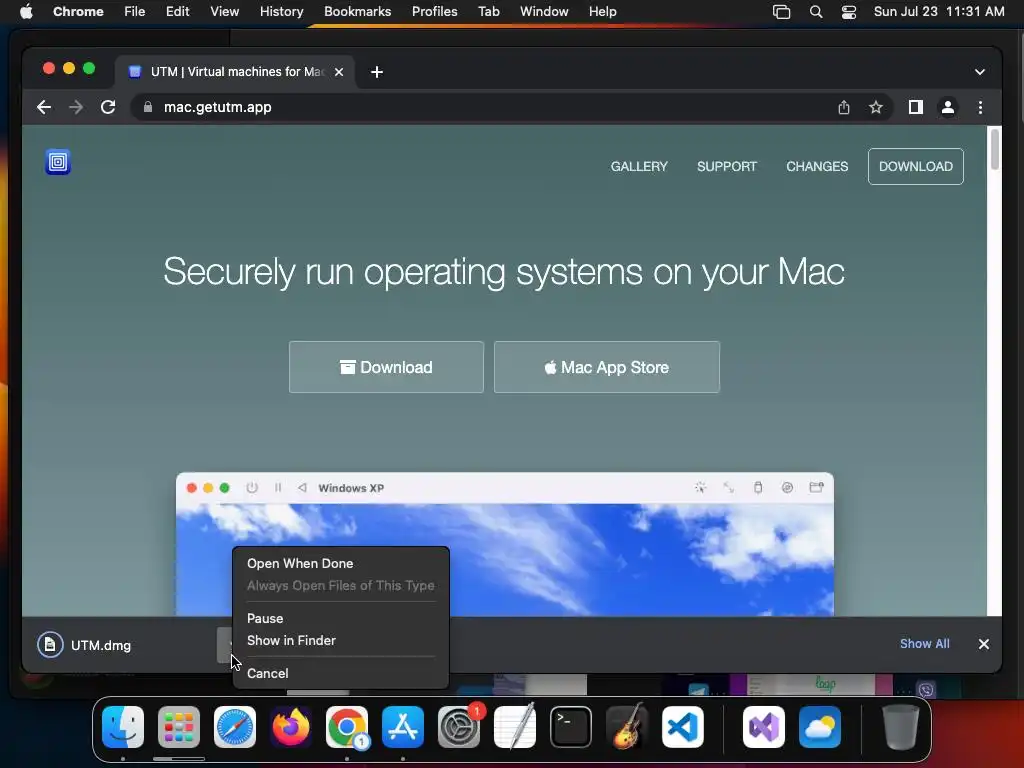Reload the current page
Screen dimensions: 1024x768
coord(108,107)
